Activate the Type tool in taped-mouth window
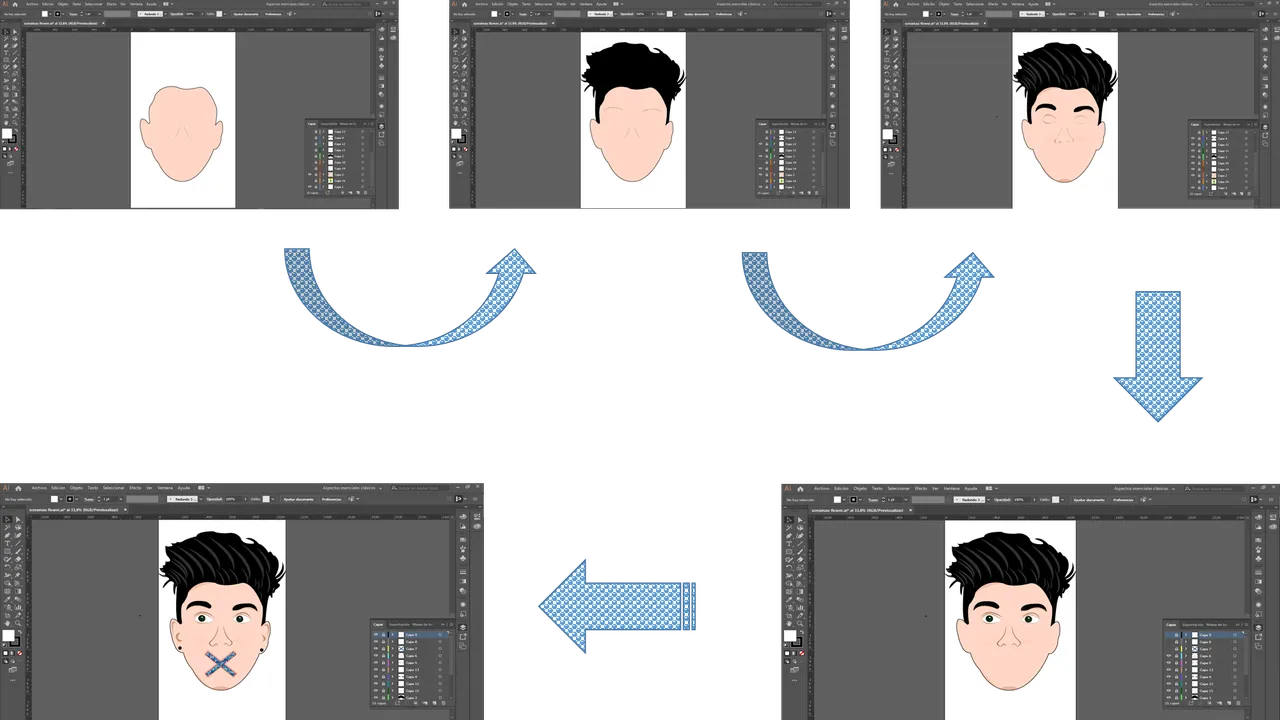 [7, 543]
